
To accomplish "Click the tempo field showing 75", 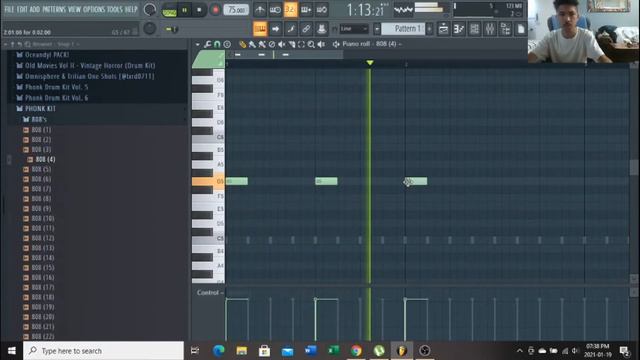I will [236, 10].
